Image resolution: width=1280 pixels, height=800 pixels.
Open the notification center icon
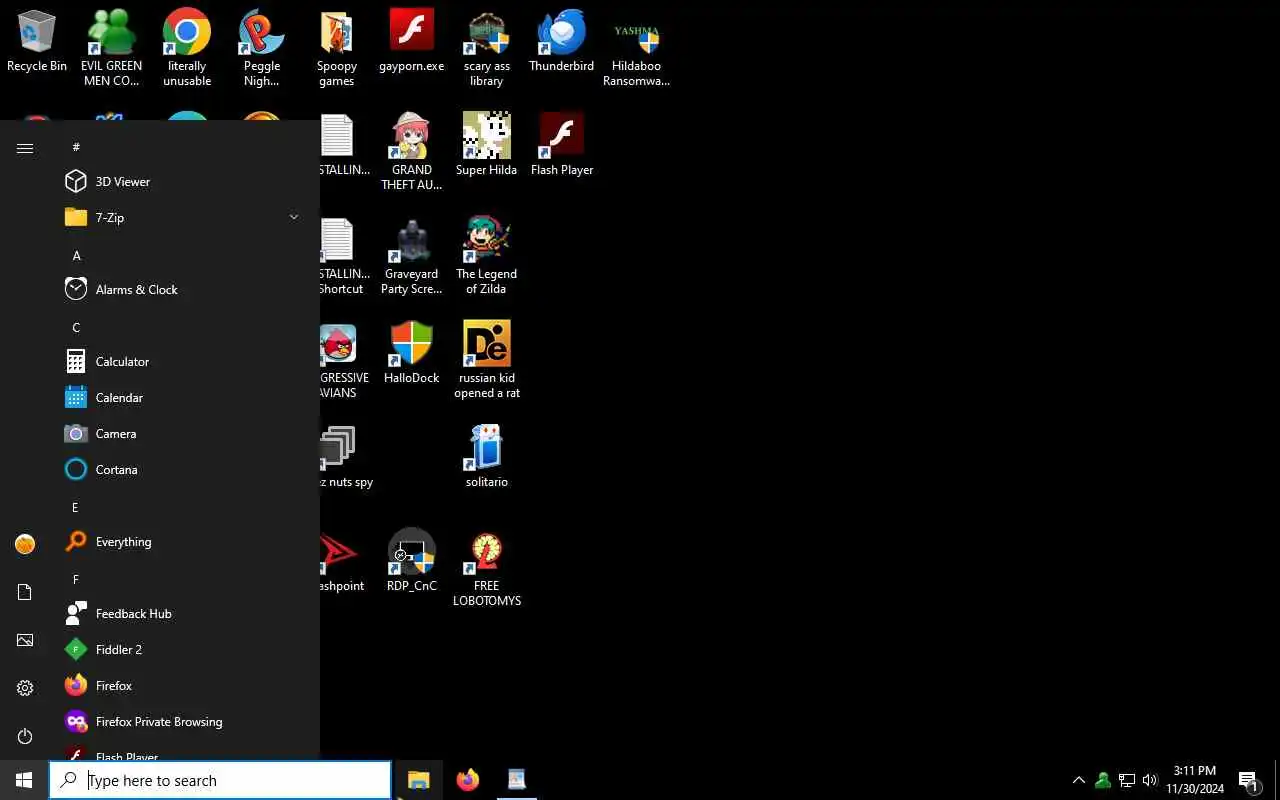tap(1249, 780)
